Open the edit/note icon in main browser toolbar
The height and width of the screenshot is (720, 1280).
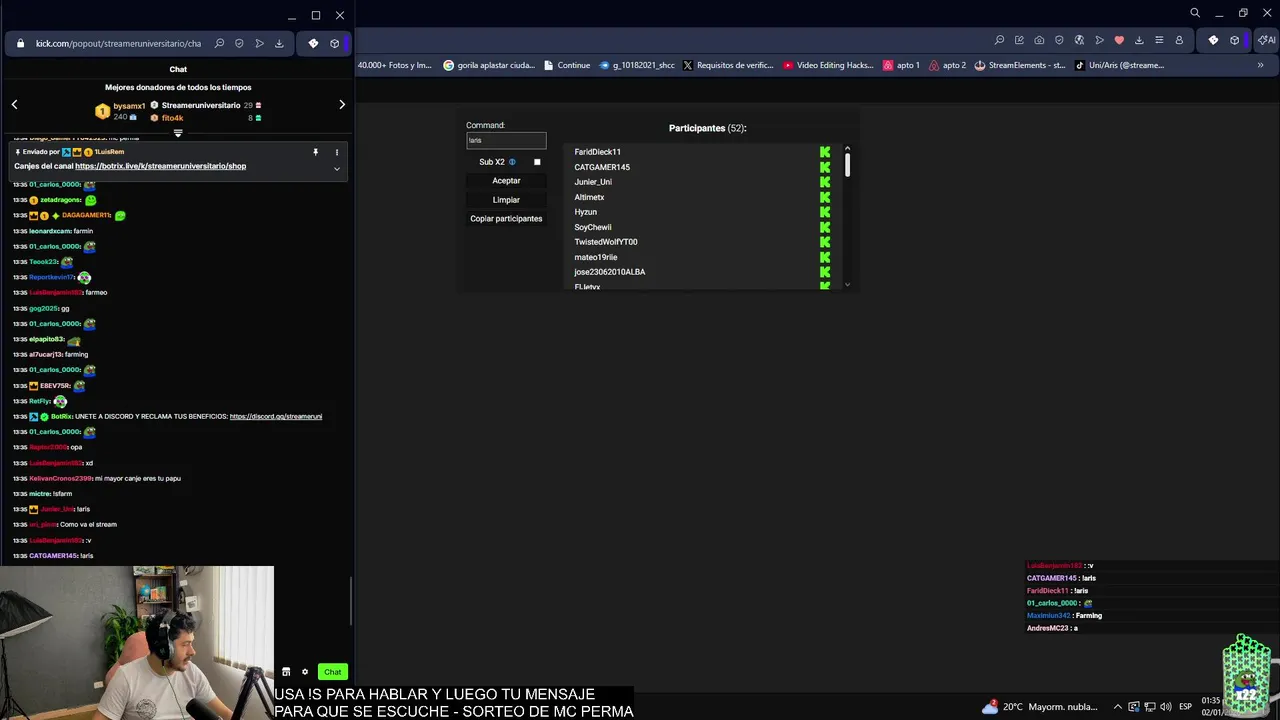[1019, 40]
